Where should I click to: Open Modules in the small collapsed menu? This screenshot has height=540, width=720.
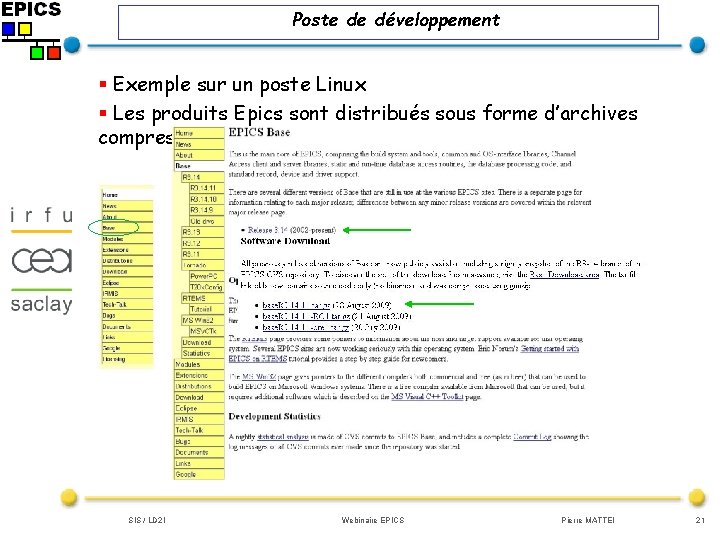click(127, 239)
